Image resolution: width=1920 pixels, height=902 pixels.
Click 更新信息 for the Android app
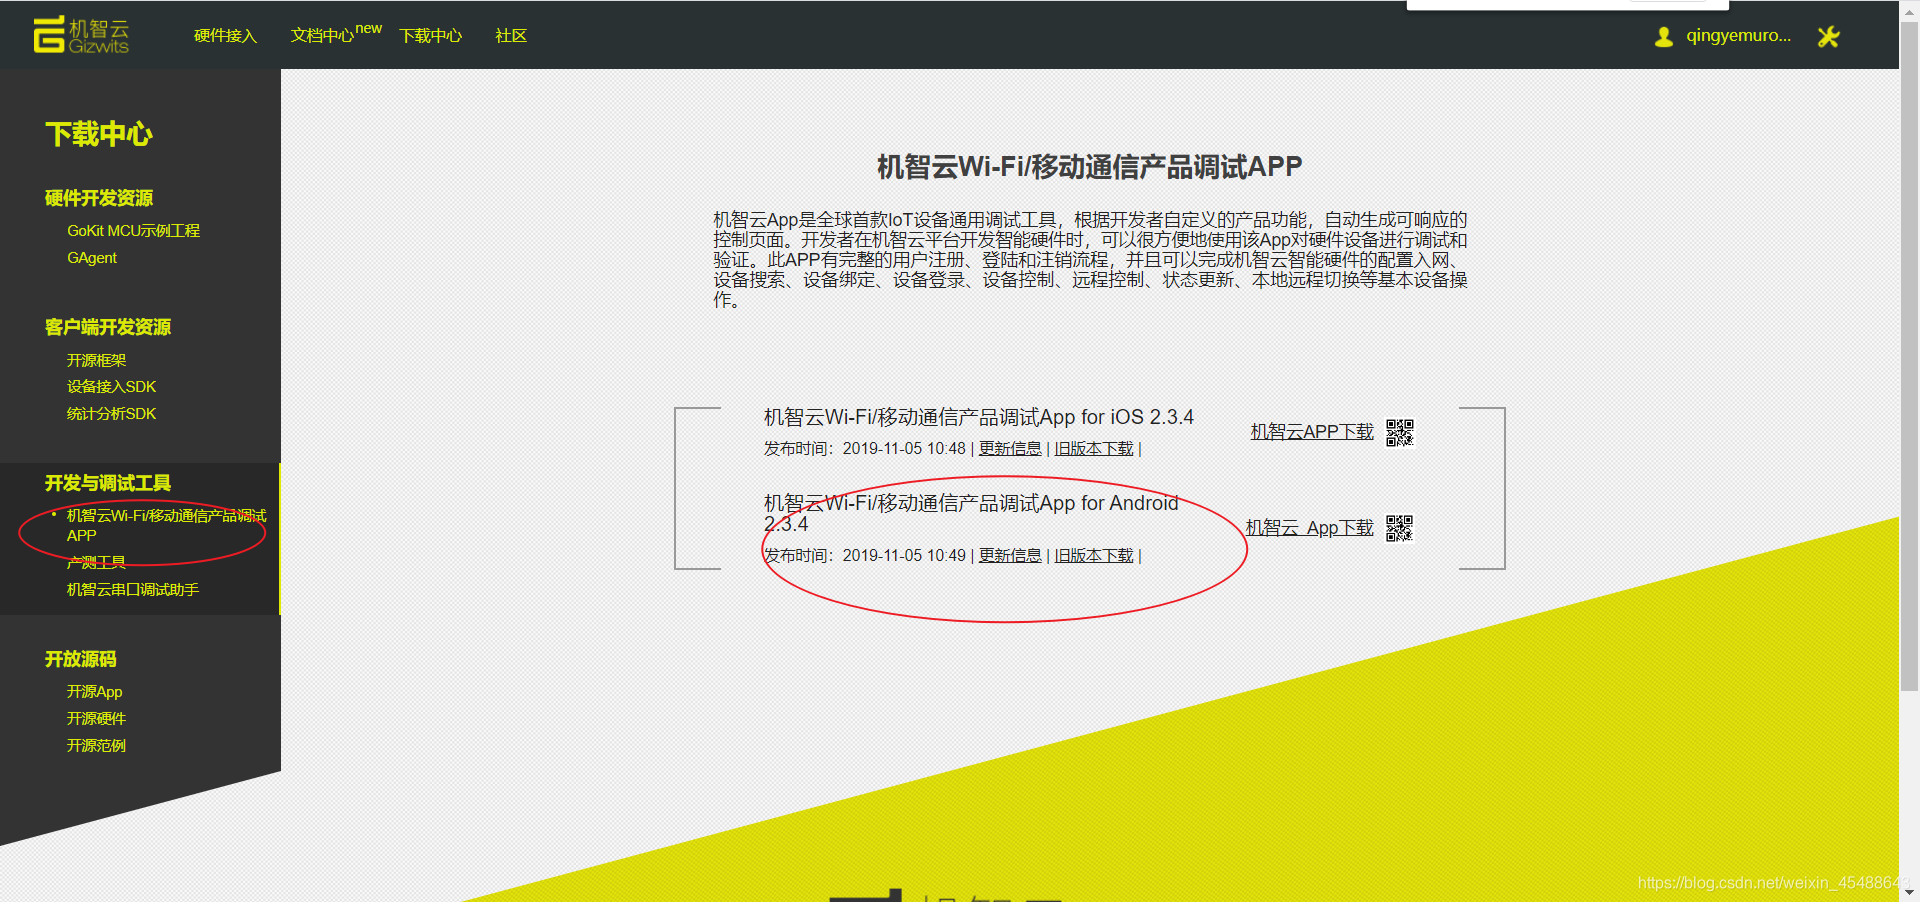point(1010,556)
